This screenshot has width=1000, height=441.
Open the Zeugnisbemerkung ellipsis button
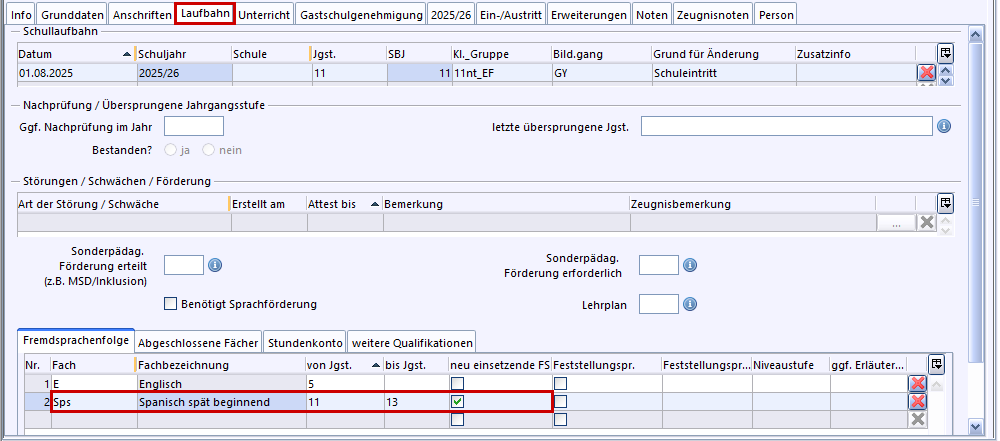tap(896, 223)
